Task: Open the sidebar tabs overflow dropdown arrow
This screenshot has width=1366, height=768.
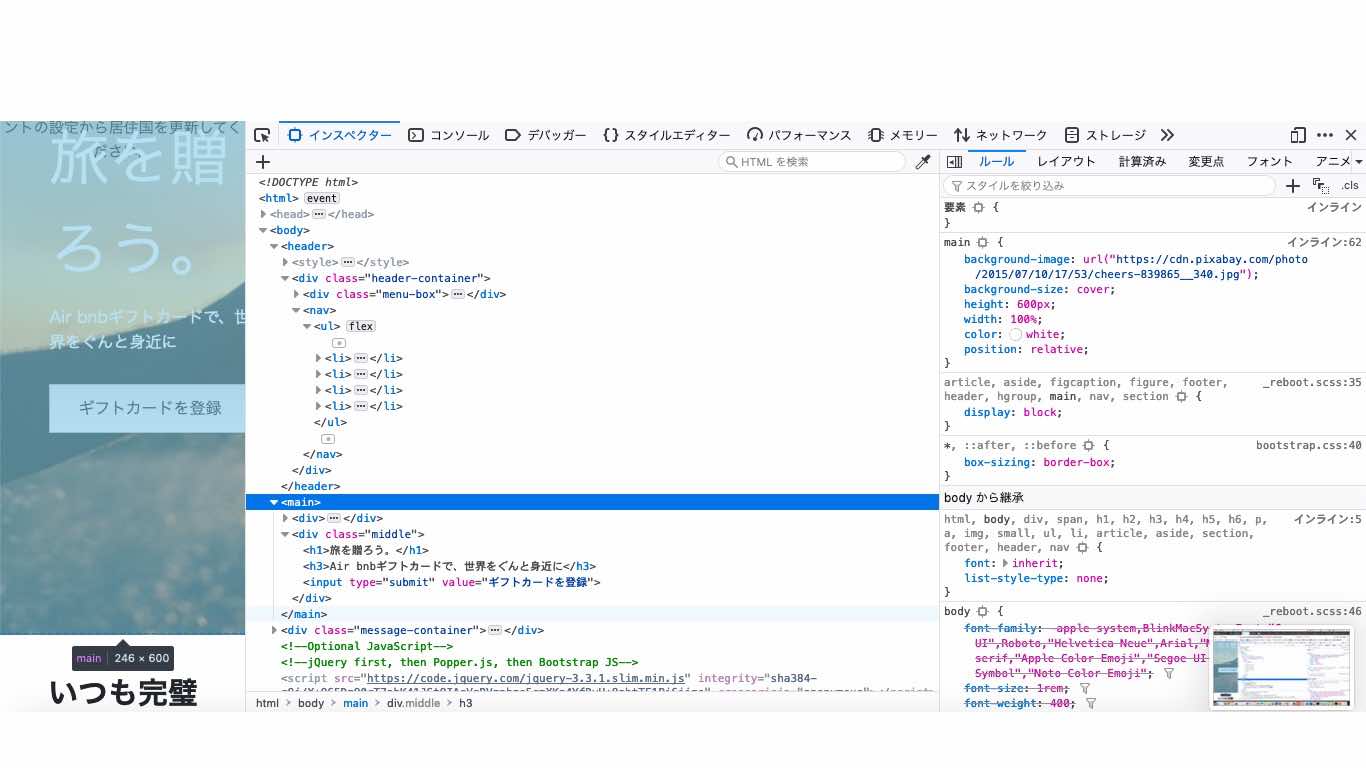Action: (x=1359, y=162)
